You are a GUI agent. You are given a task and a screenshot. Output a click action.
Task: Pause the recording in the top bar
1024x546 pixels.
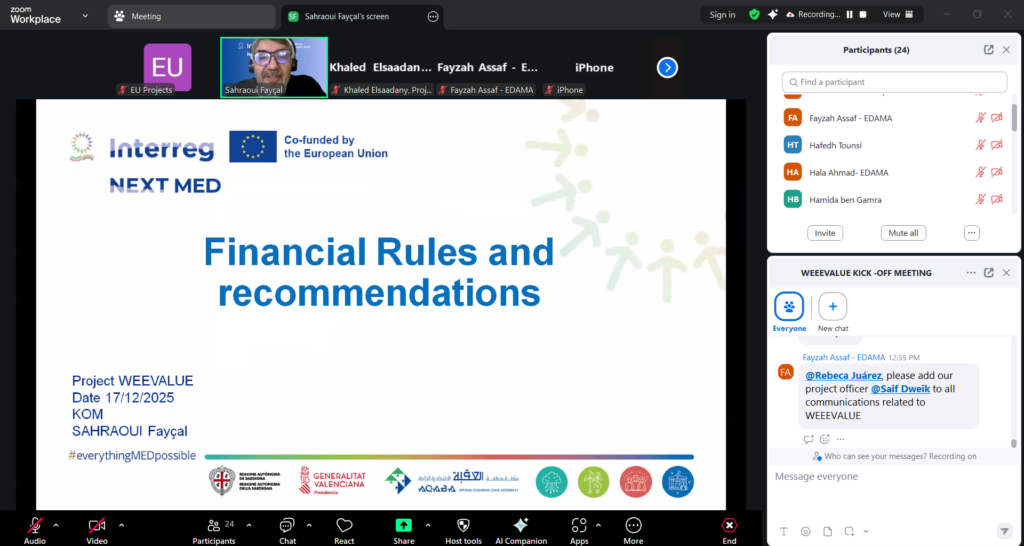pos(850,15)
